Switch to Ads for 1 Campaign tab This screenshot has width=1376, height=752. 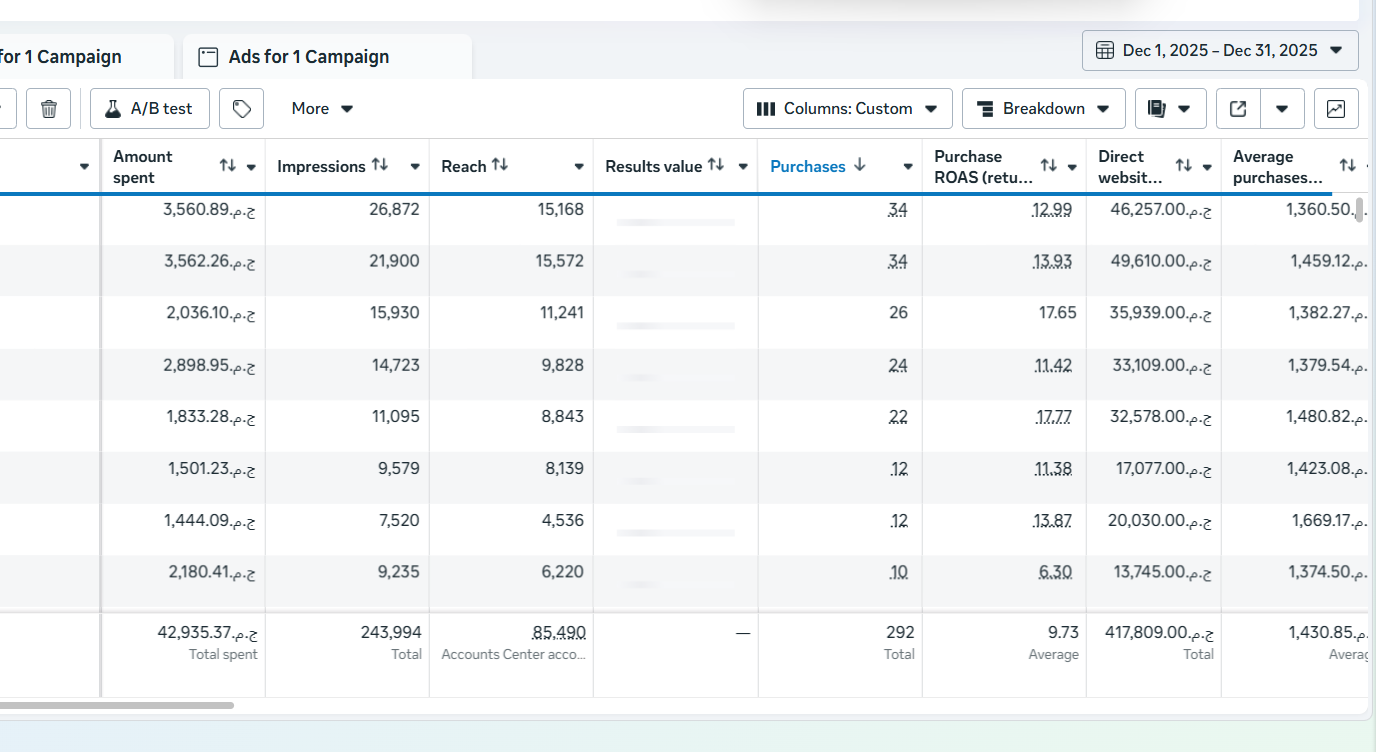point(308,57)
